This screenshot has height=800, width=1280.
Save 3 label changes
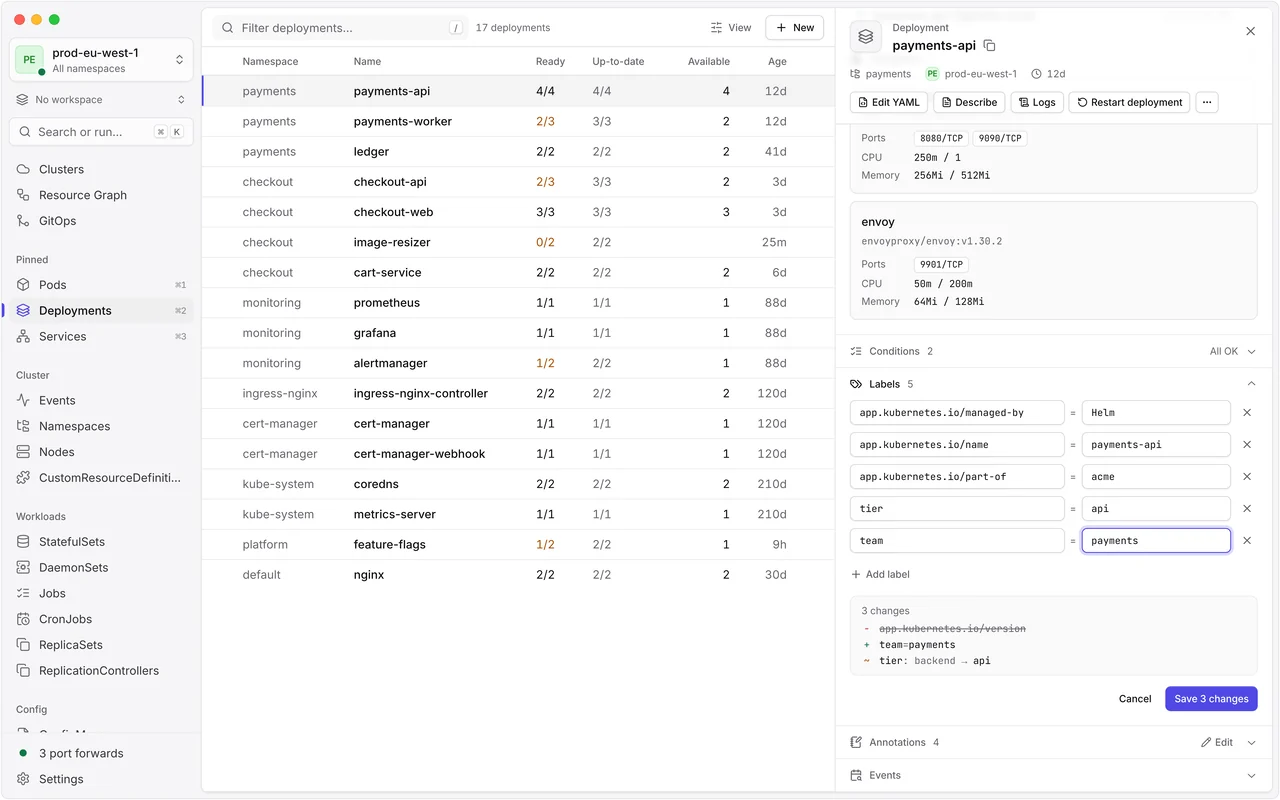(1211, 699)
